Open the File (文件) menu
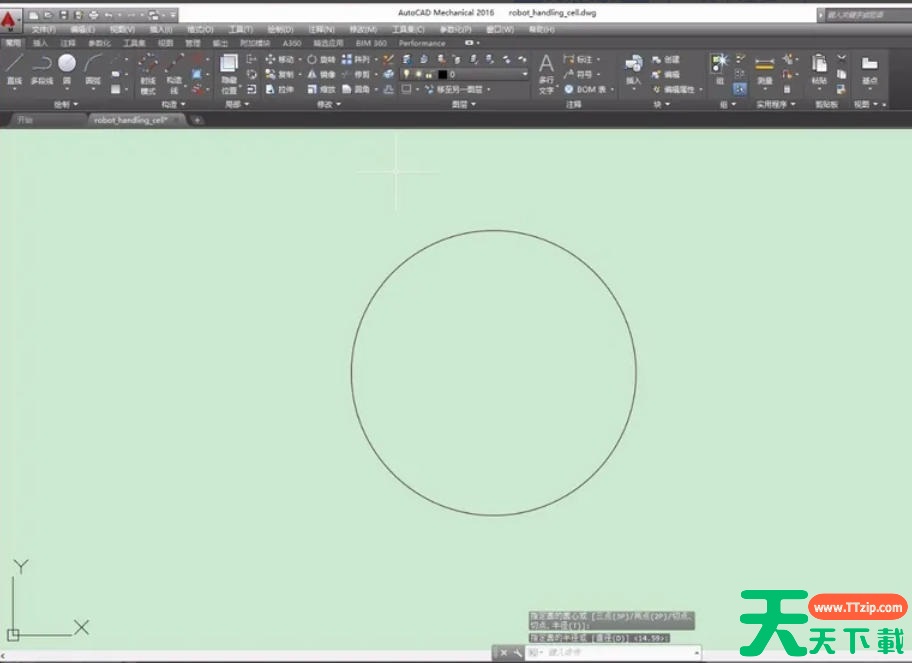The height and width of the screenshot is (663, 912). (x=44, y=30)
